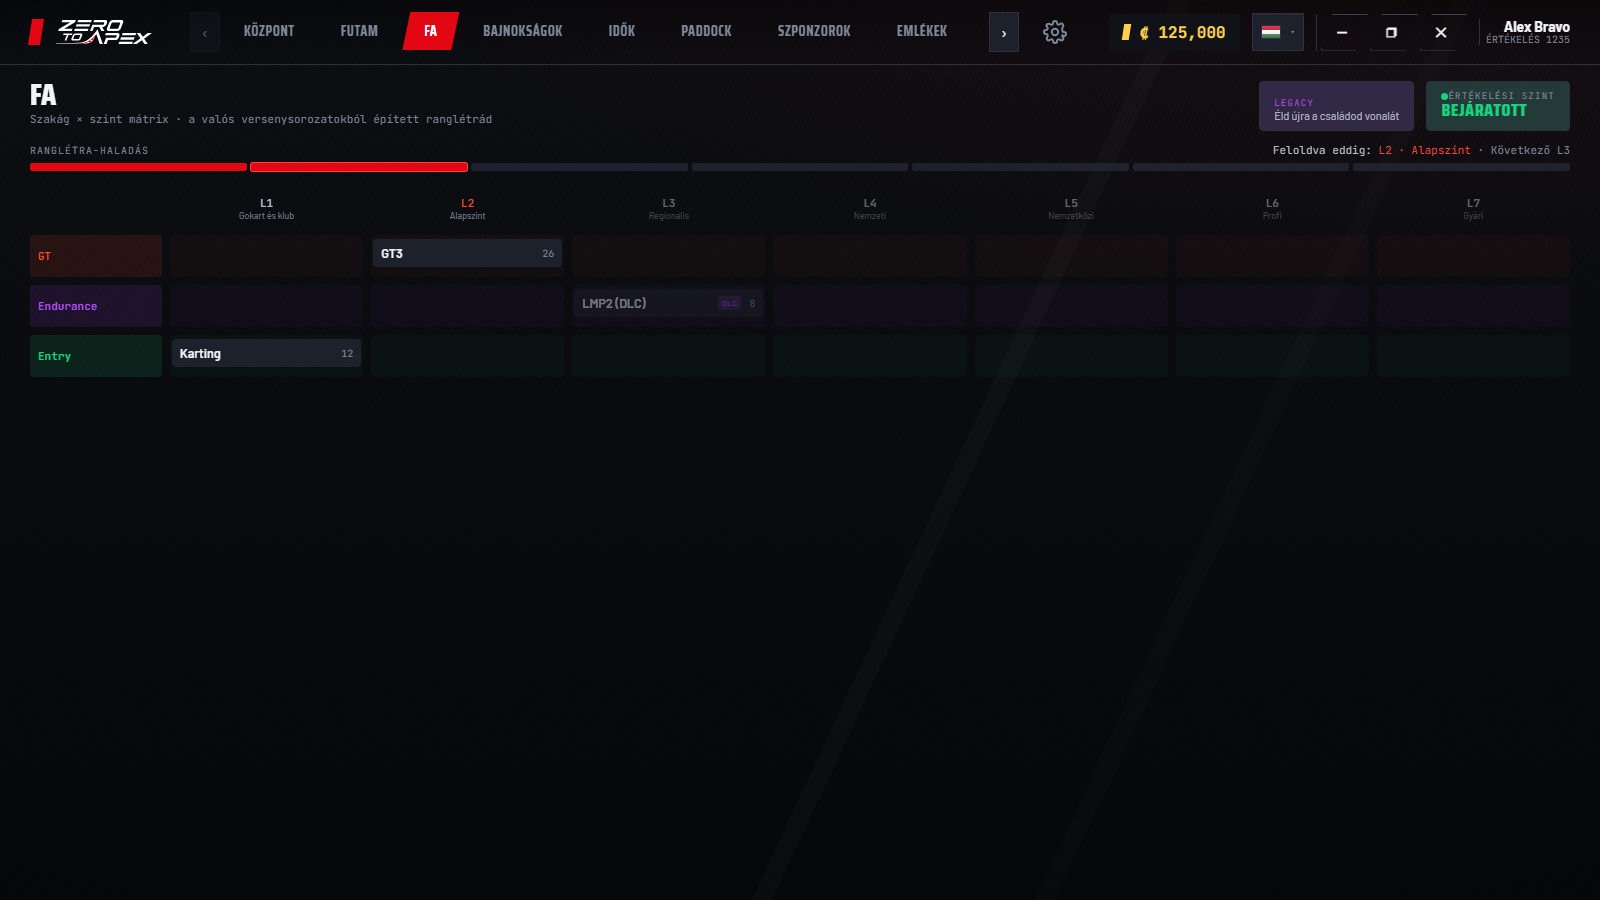This screenshot has height=900, width=1600.
Task: Open the Hungarian flag language dropdown
Action: click(x=1277, y=32)
